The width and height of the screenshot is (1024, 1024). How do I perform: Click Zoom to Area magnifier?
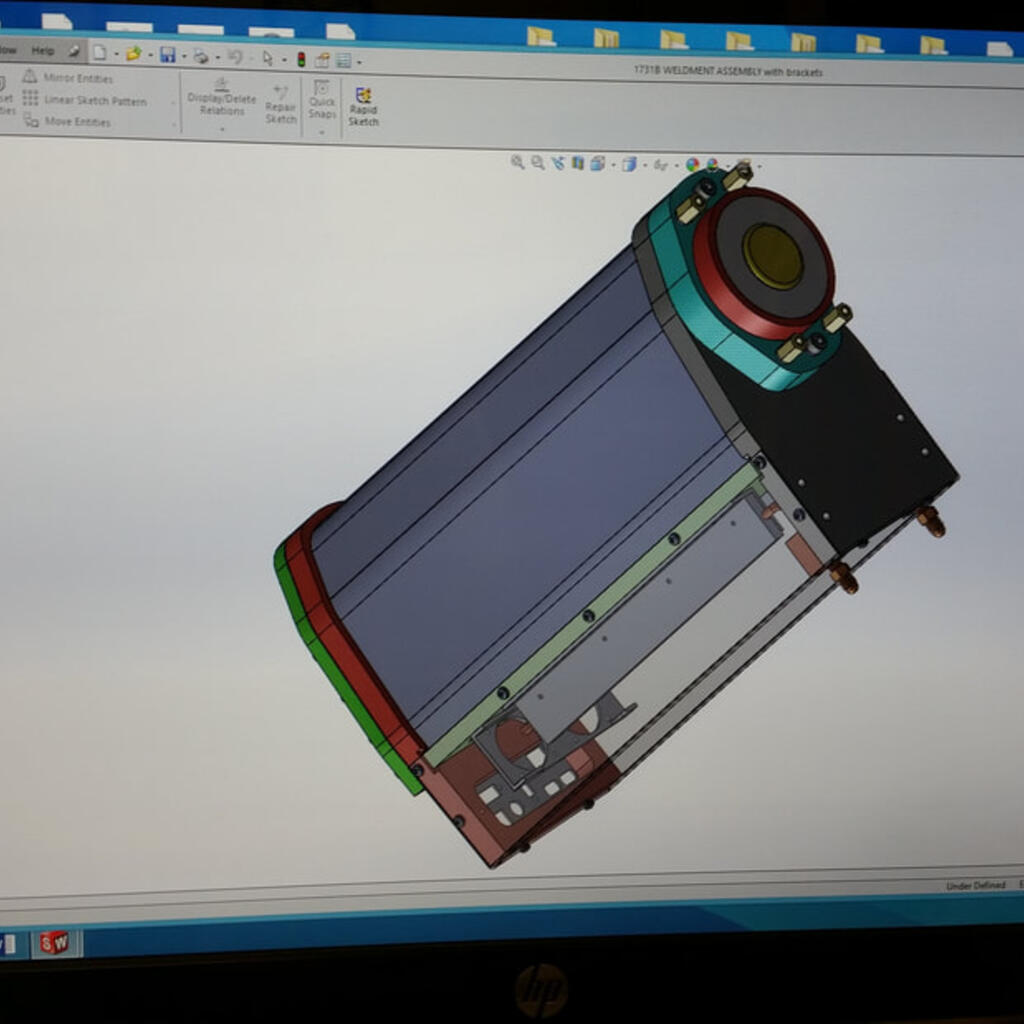(x=537, y=163)
